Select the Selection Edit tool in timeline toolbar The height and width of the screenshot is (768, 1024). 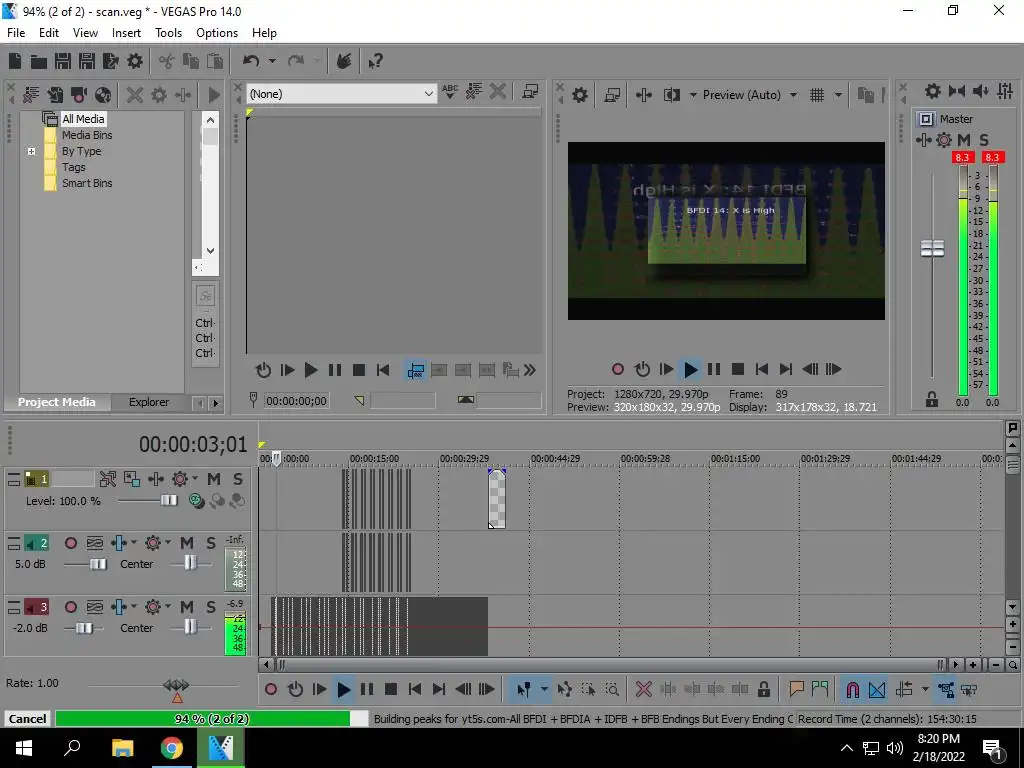(x=588, y=689)
